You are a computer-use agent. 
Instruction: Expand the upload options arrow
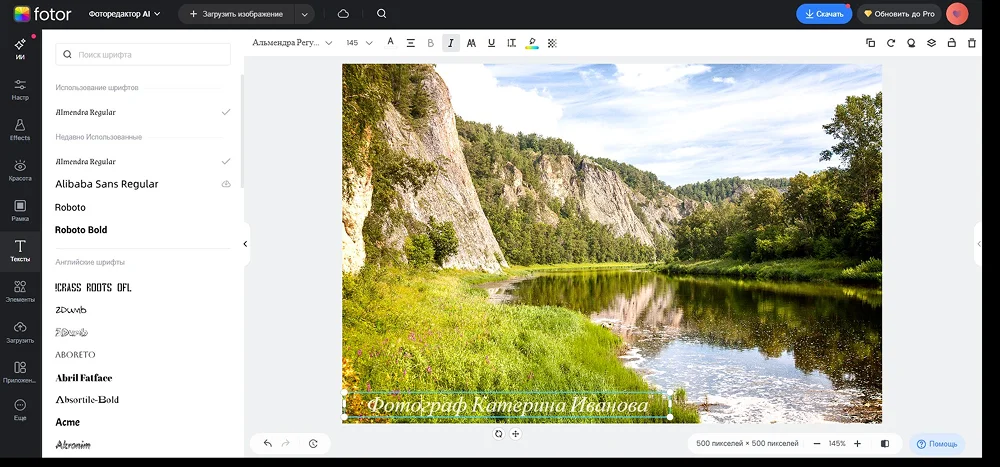305,14
